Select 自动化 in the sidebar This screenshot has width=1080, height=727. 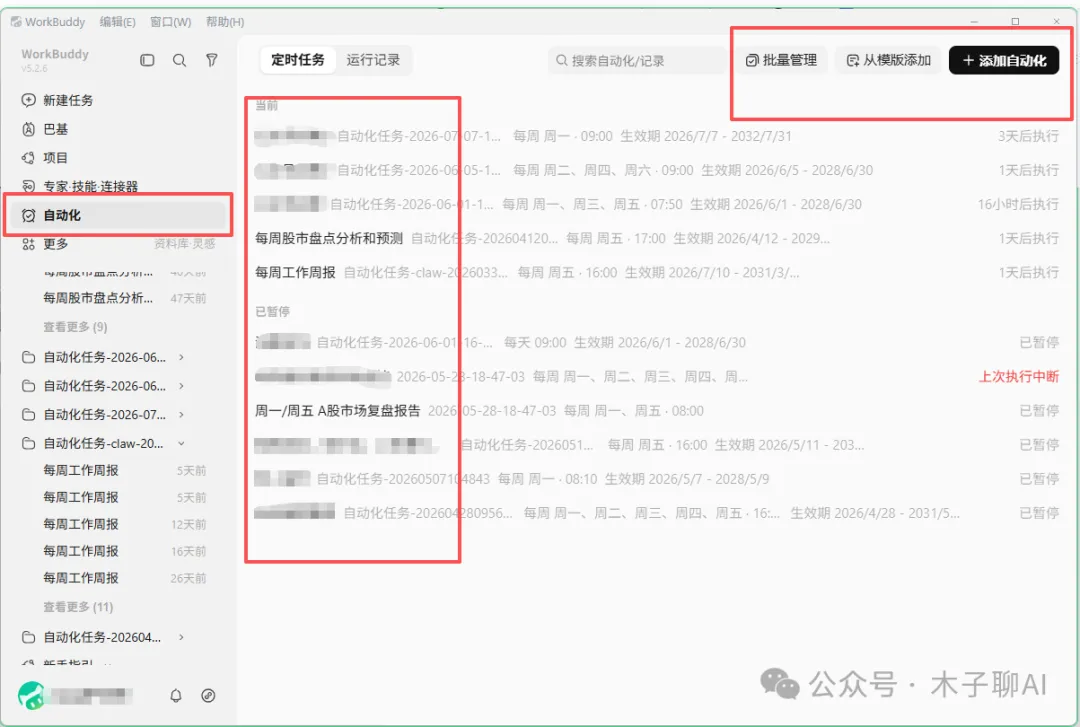tap(118, 215)
